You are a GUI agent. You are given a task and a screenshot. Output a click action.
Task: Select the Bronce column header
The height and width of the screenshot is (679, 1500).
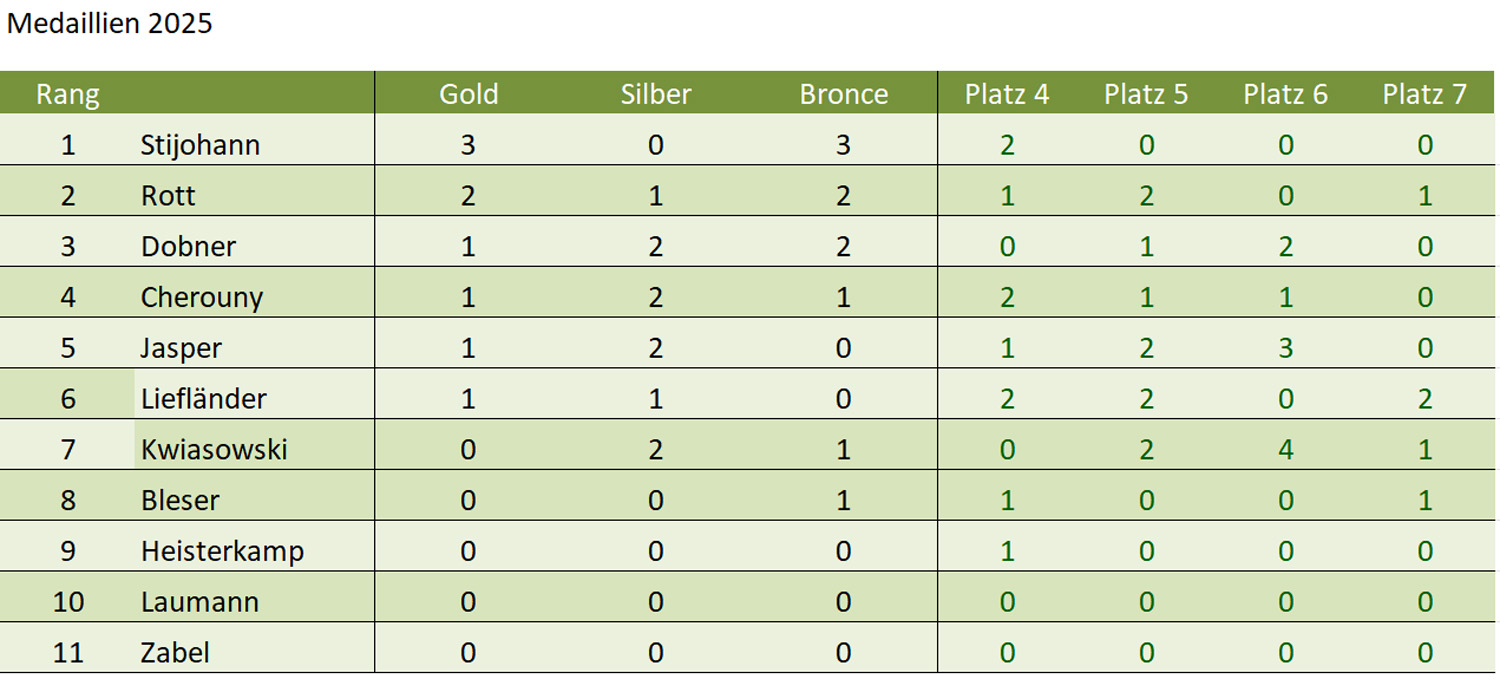(x=843, y=94)
